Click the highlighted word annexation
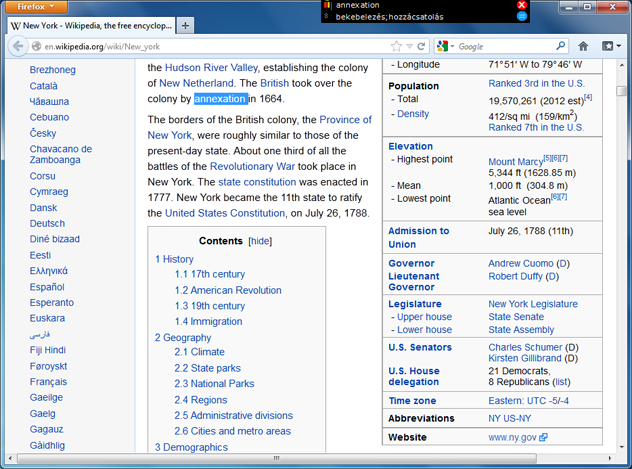This screenshot has height=469, width=632. [x=220, y=99]
